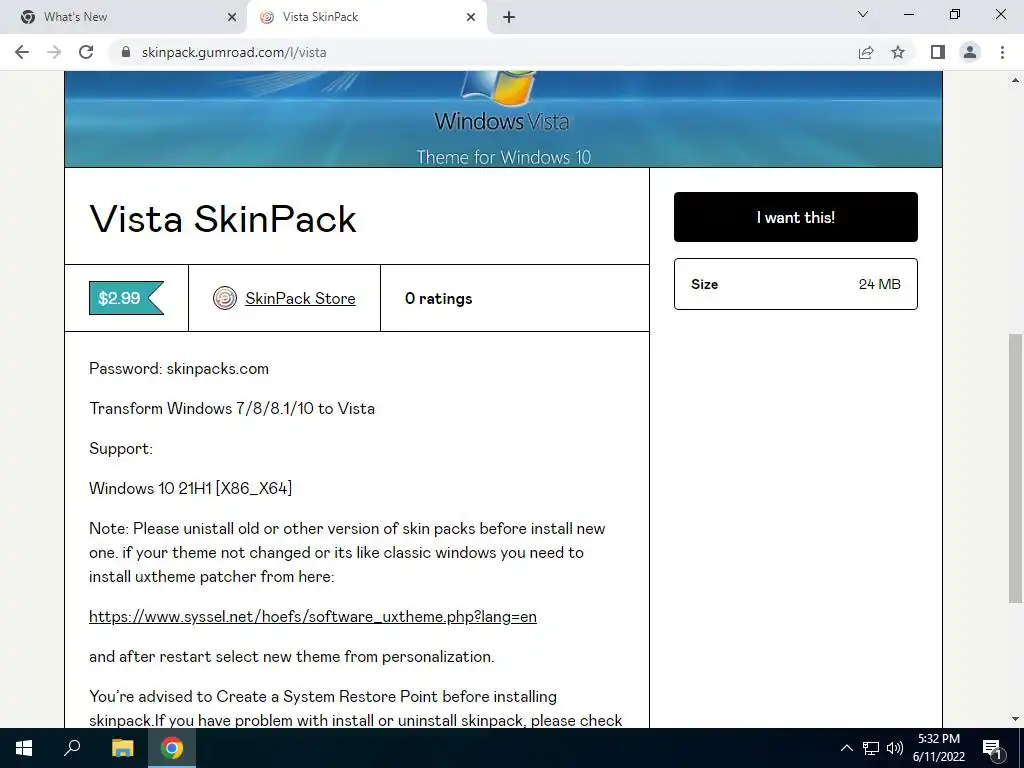Share this page using the share icon
The width and height of the screenshot is (1024, 768).
[866, 52]
